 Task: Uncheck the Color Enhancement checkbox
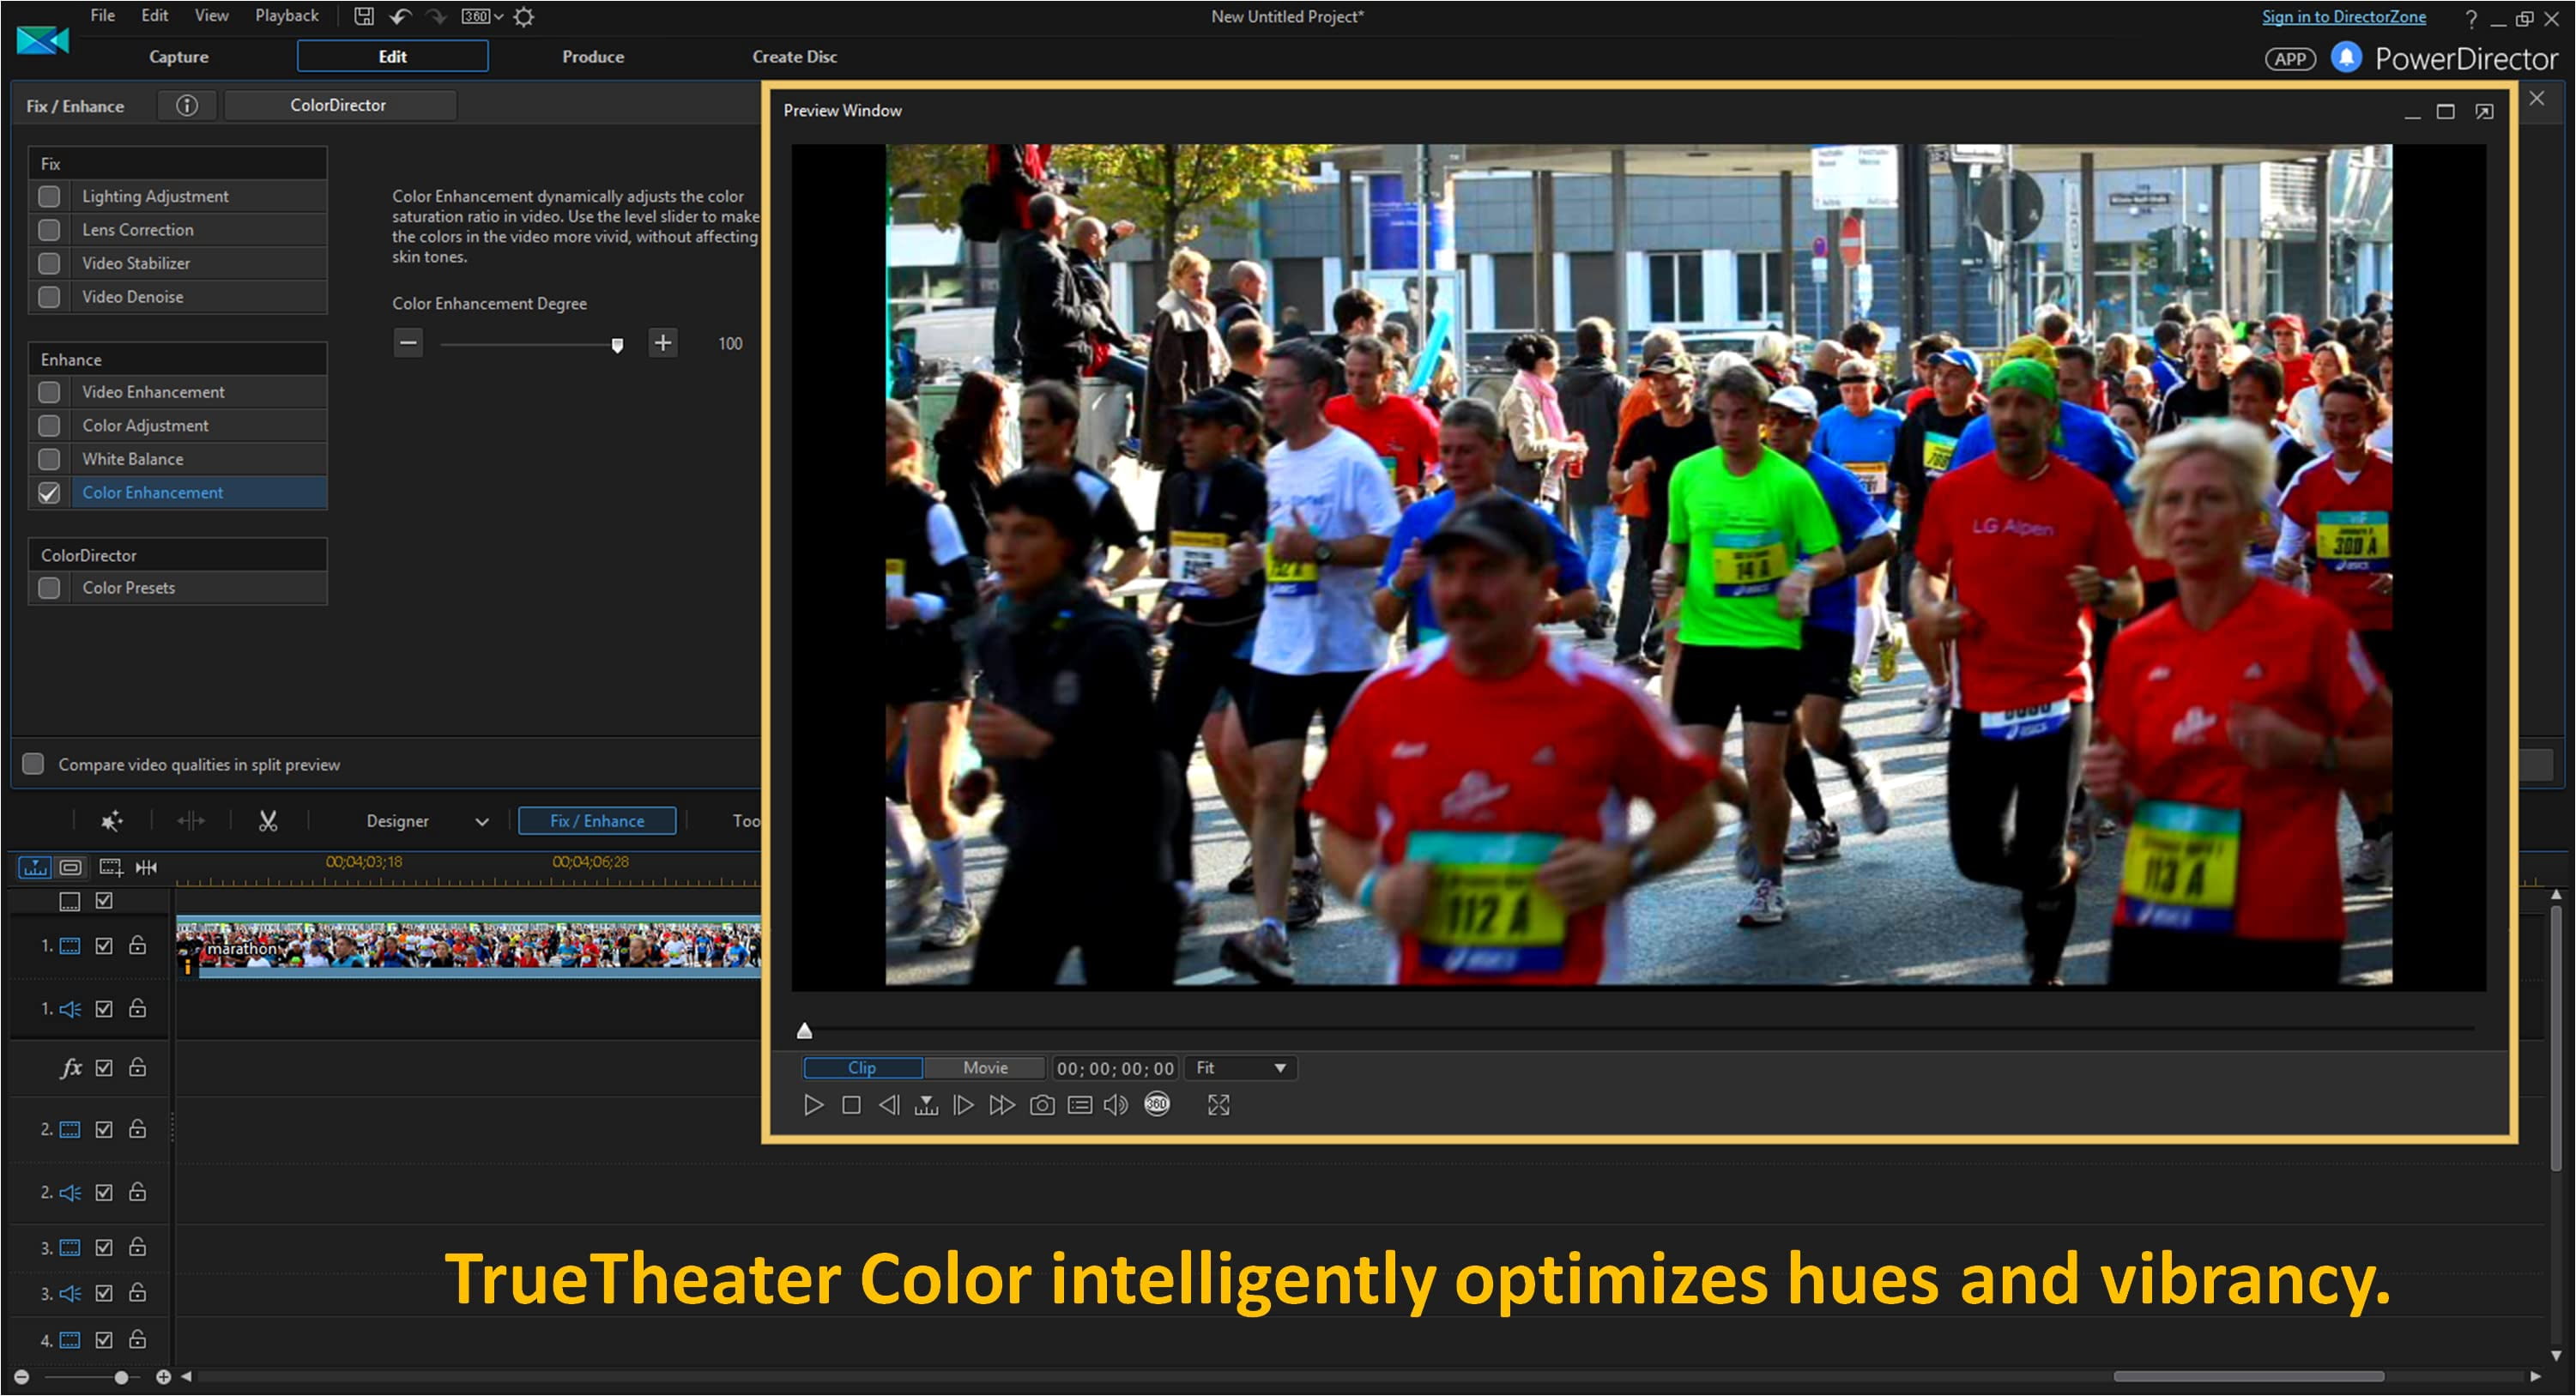49,493
